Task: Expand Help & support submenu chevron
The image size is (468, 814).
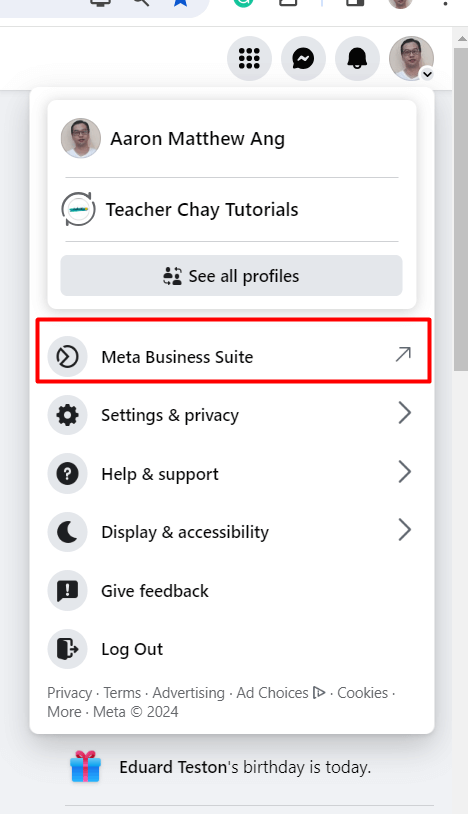Action: (x=404, y=472)
